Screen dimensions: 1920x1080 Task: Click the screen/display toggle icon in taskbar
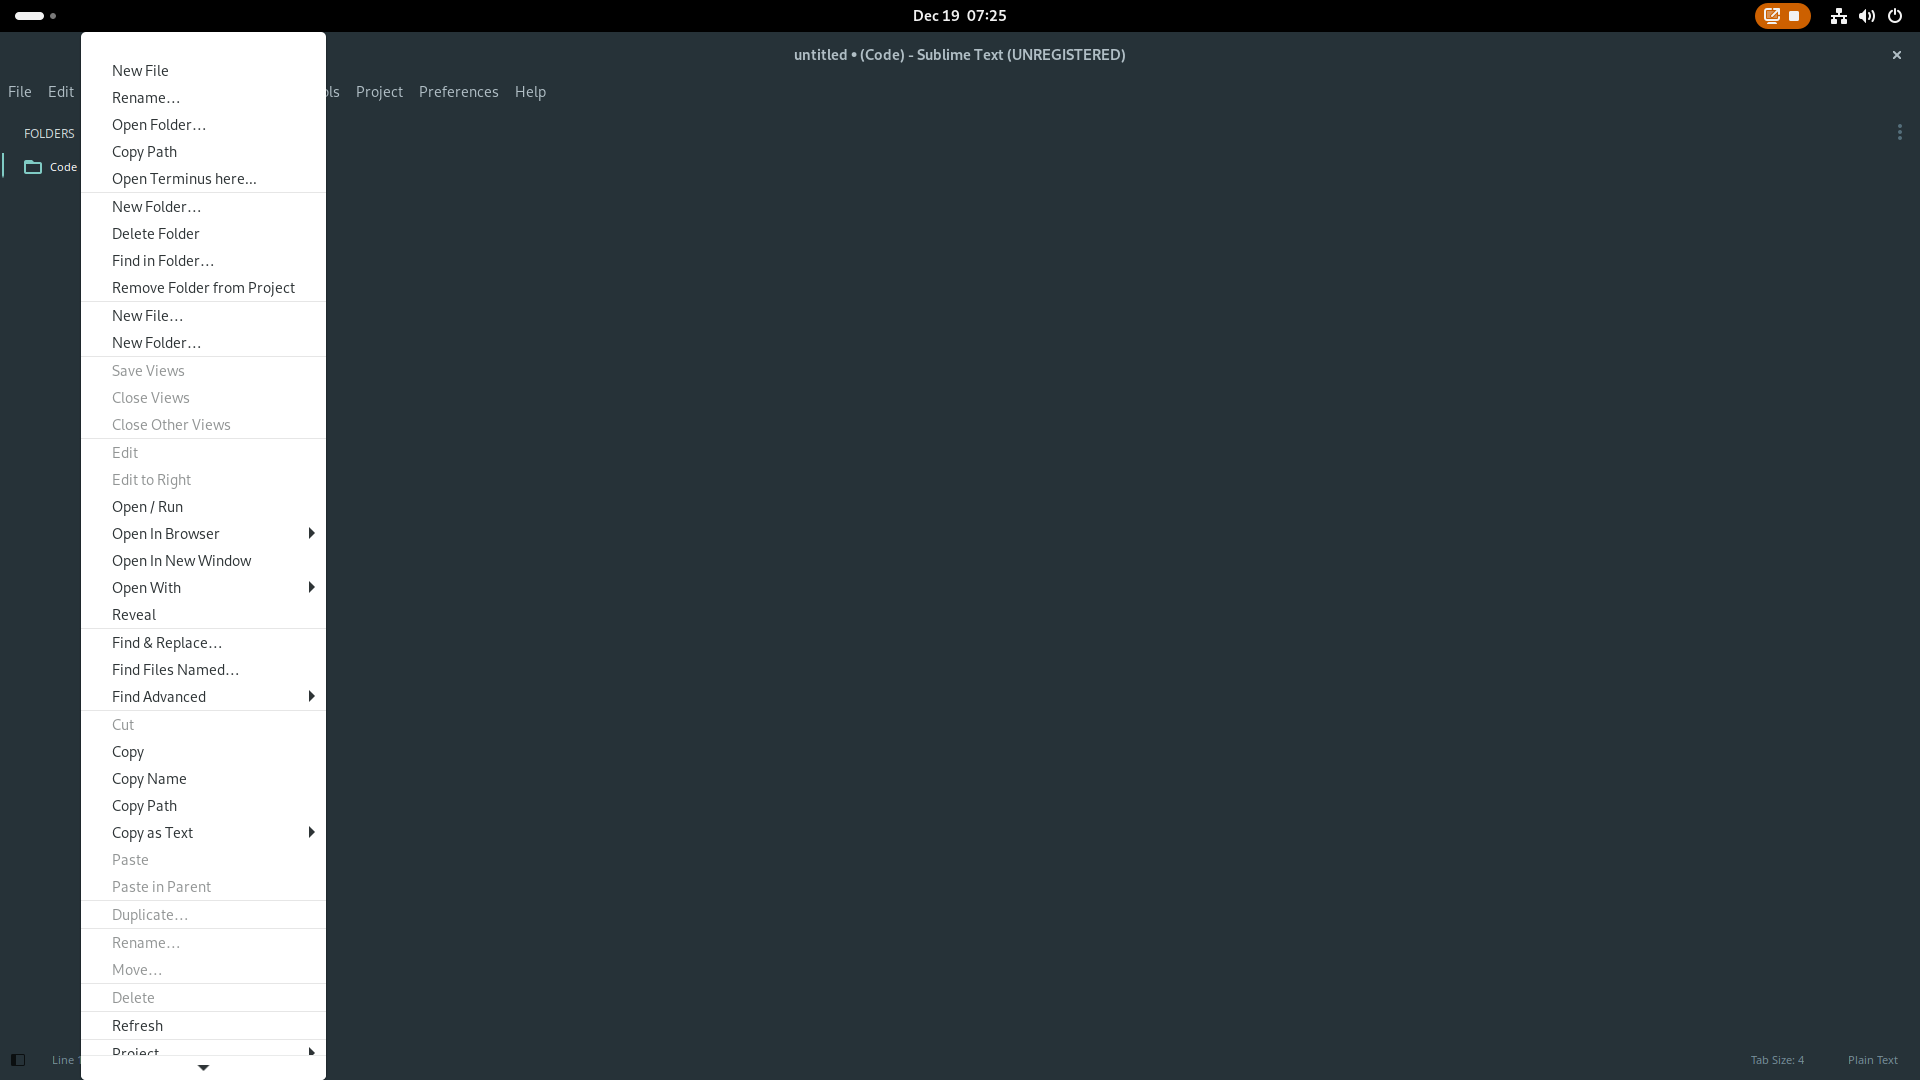[x=1771, y=15]
